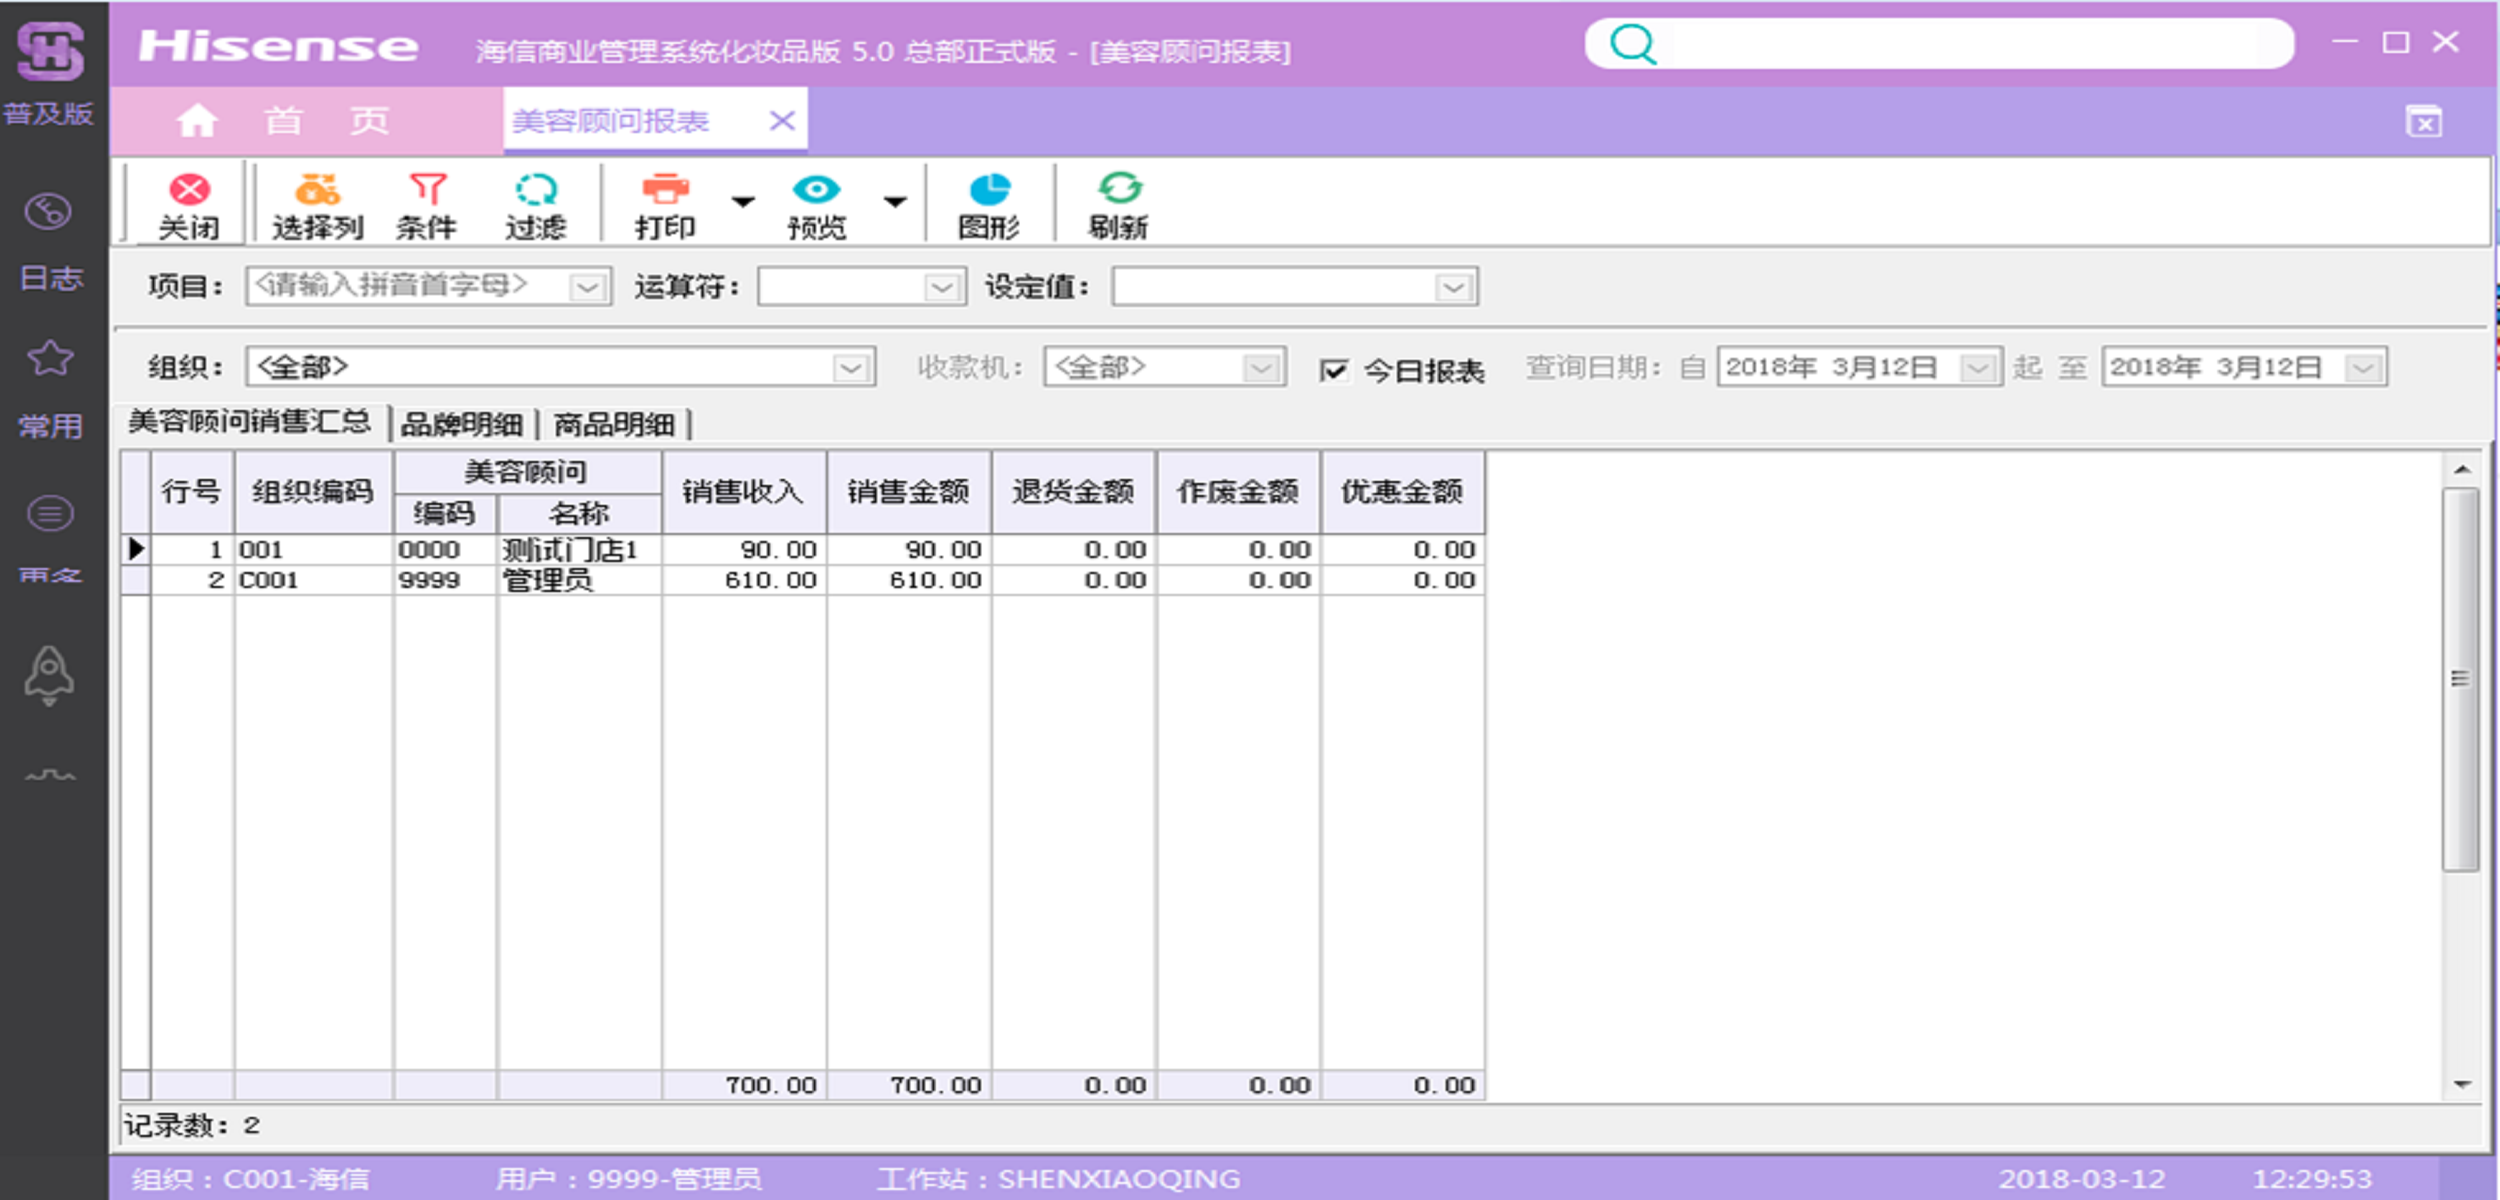The width and height of the screenshot is (2500, 1200).
Task: Click the 编码 sub-column header
Action: (445, 514)
